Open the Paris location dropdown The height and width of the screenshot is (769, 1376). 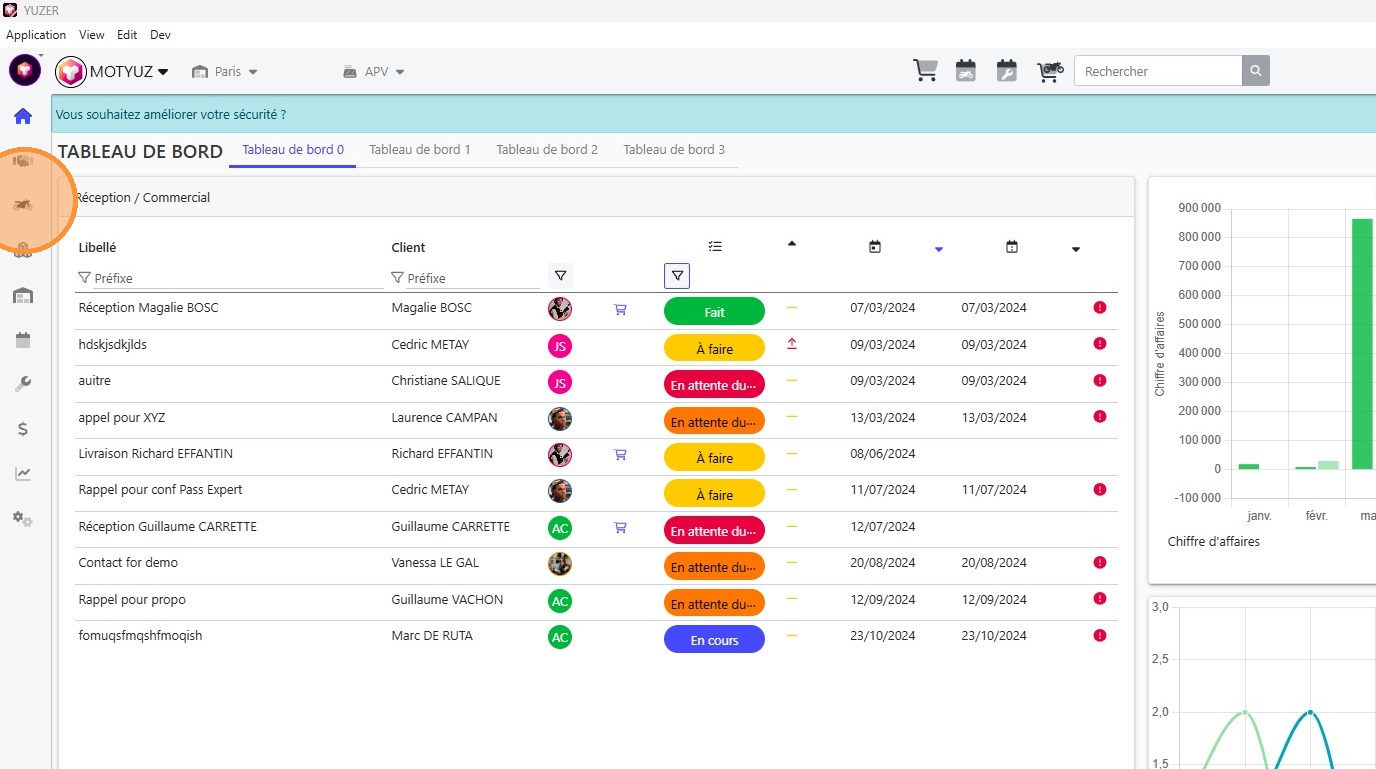tap(226, 72)
